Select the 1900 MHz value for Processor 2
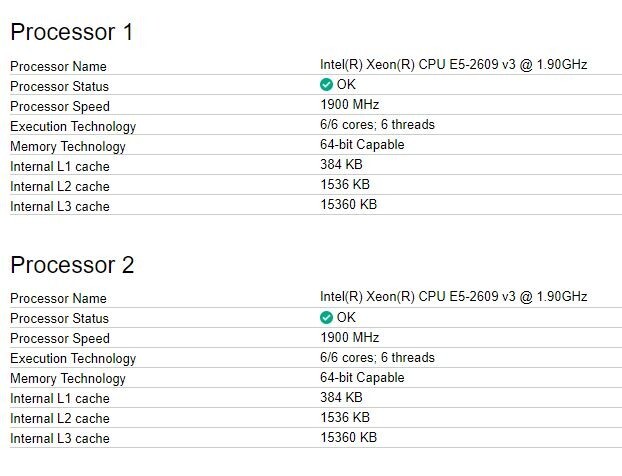The height and width of the screenshot is (476, 622). tap(349, 337)
